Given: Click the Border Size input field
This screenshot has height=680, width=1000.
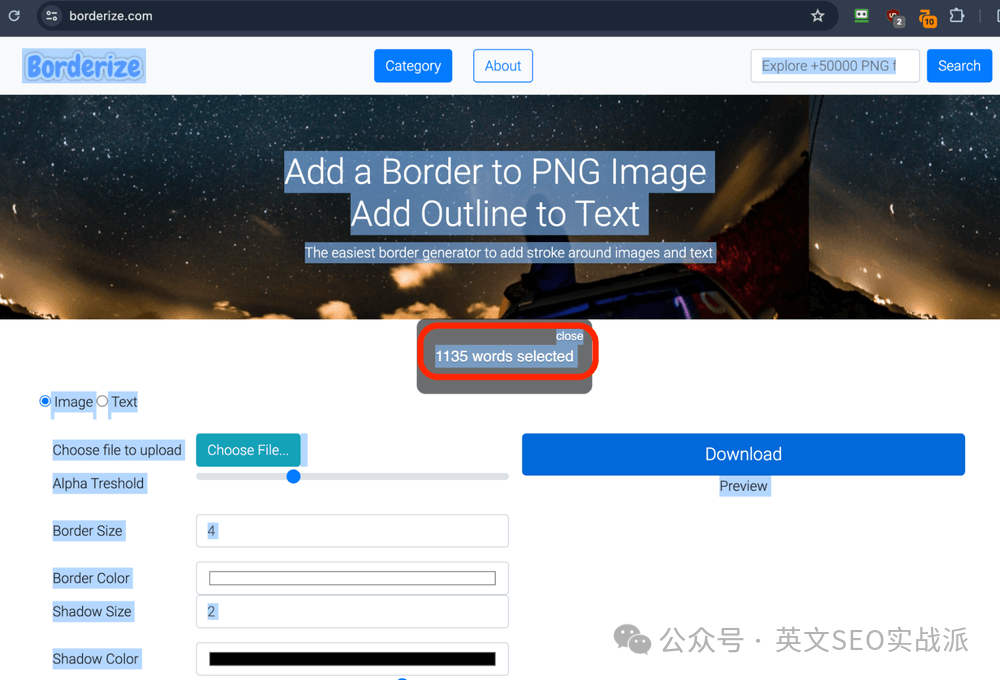Looking at the screenshot, I should (352, 531).
